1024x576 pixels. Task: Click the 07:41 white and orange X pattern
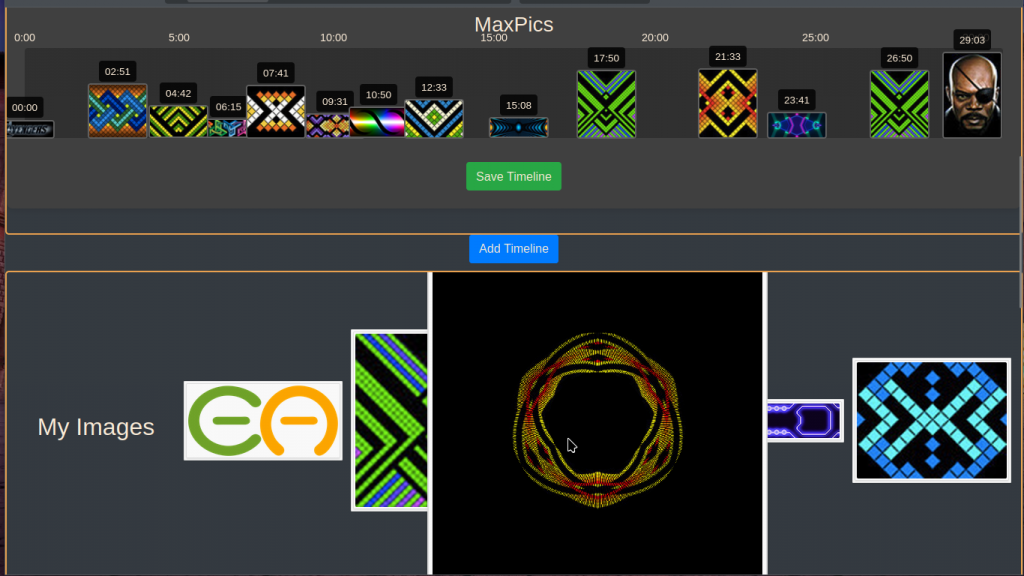(x=276, y=112)
